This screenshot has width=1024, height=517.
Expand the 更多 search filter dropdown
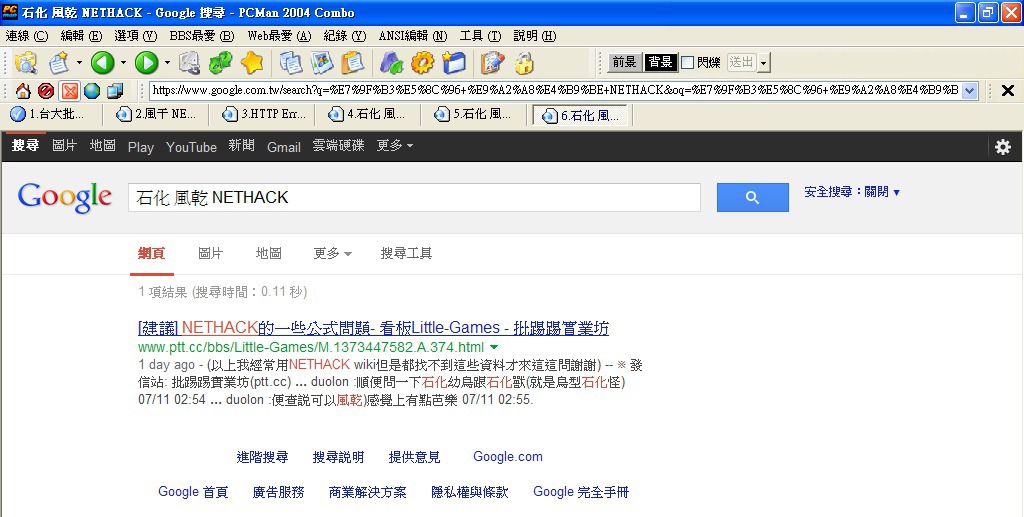pyautogui.click(x=332, y=253)
